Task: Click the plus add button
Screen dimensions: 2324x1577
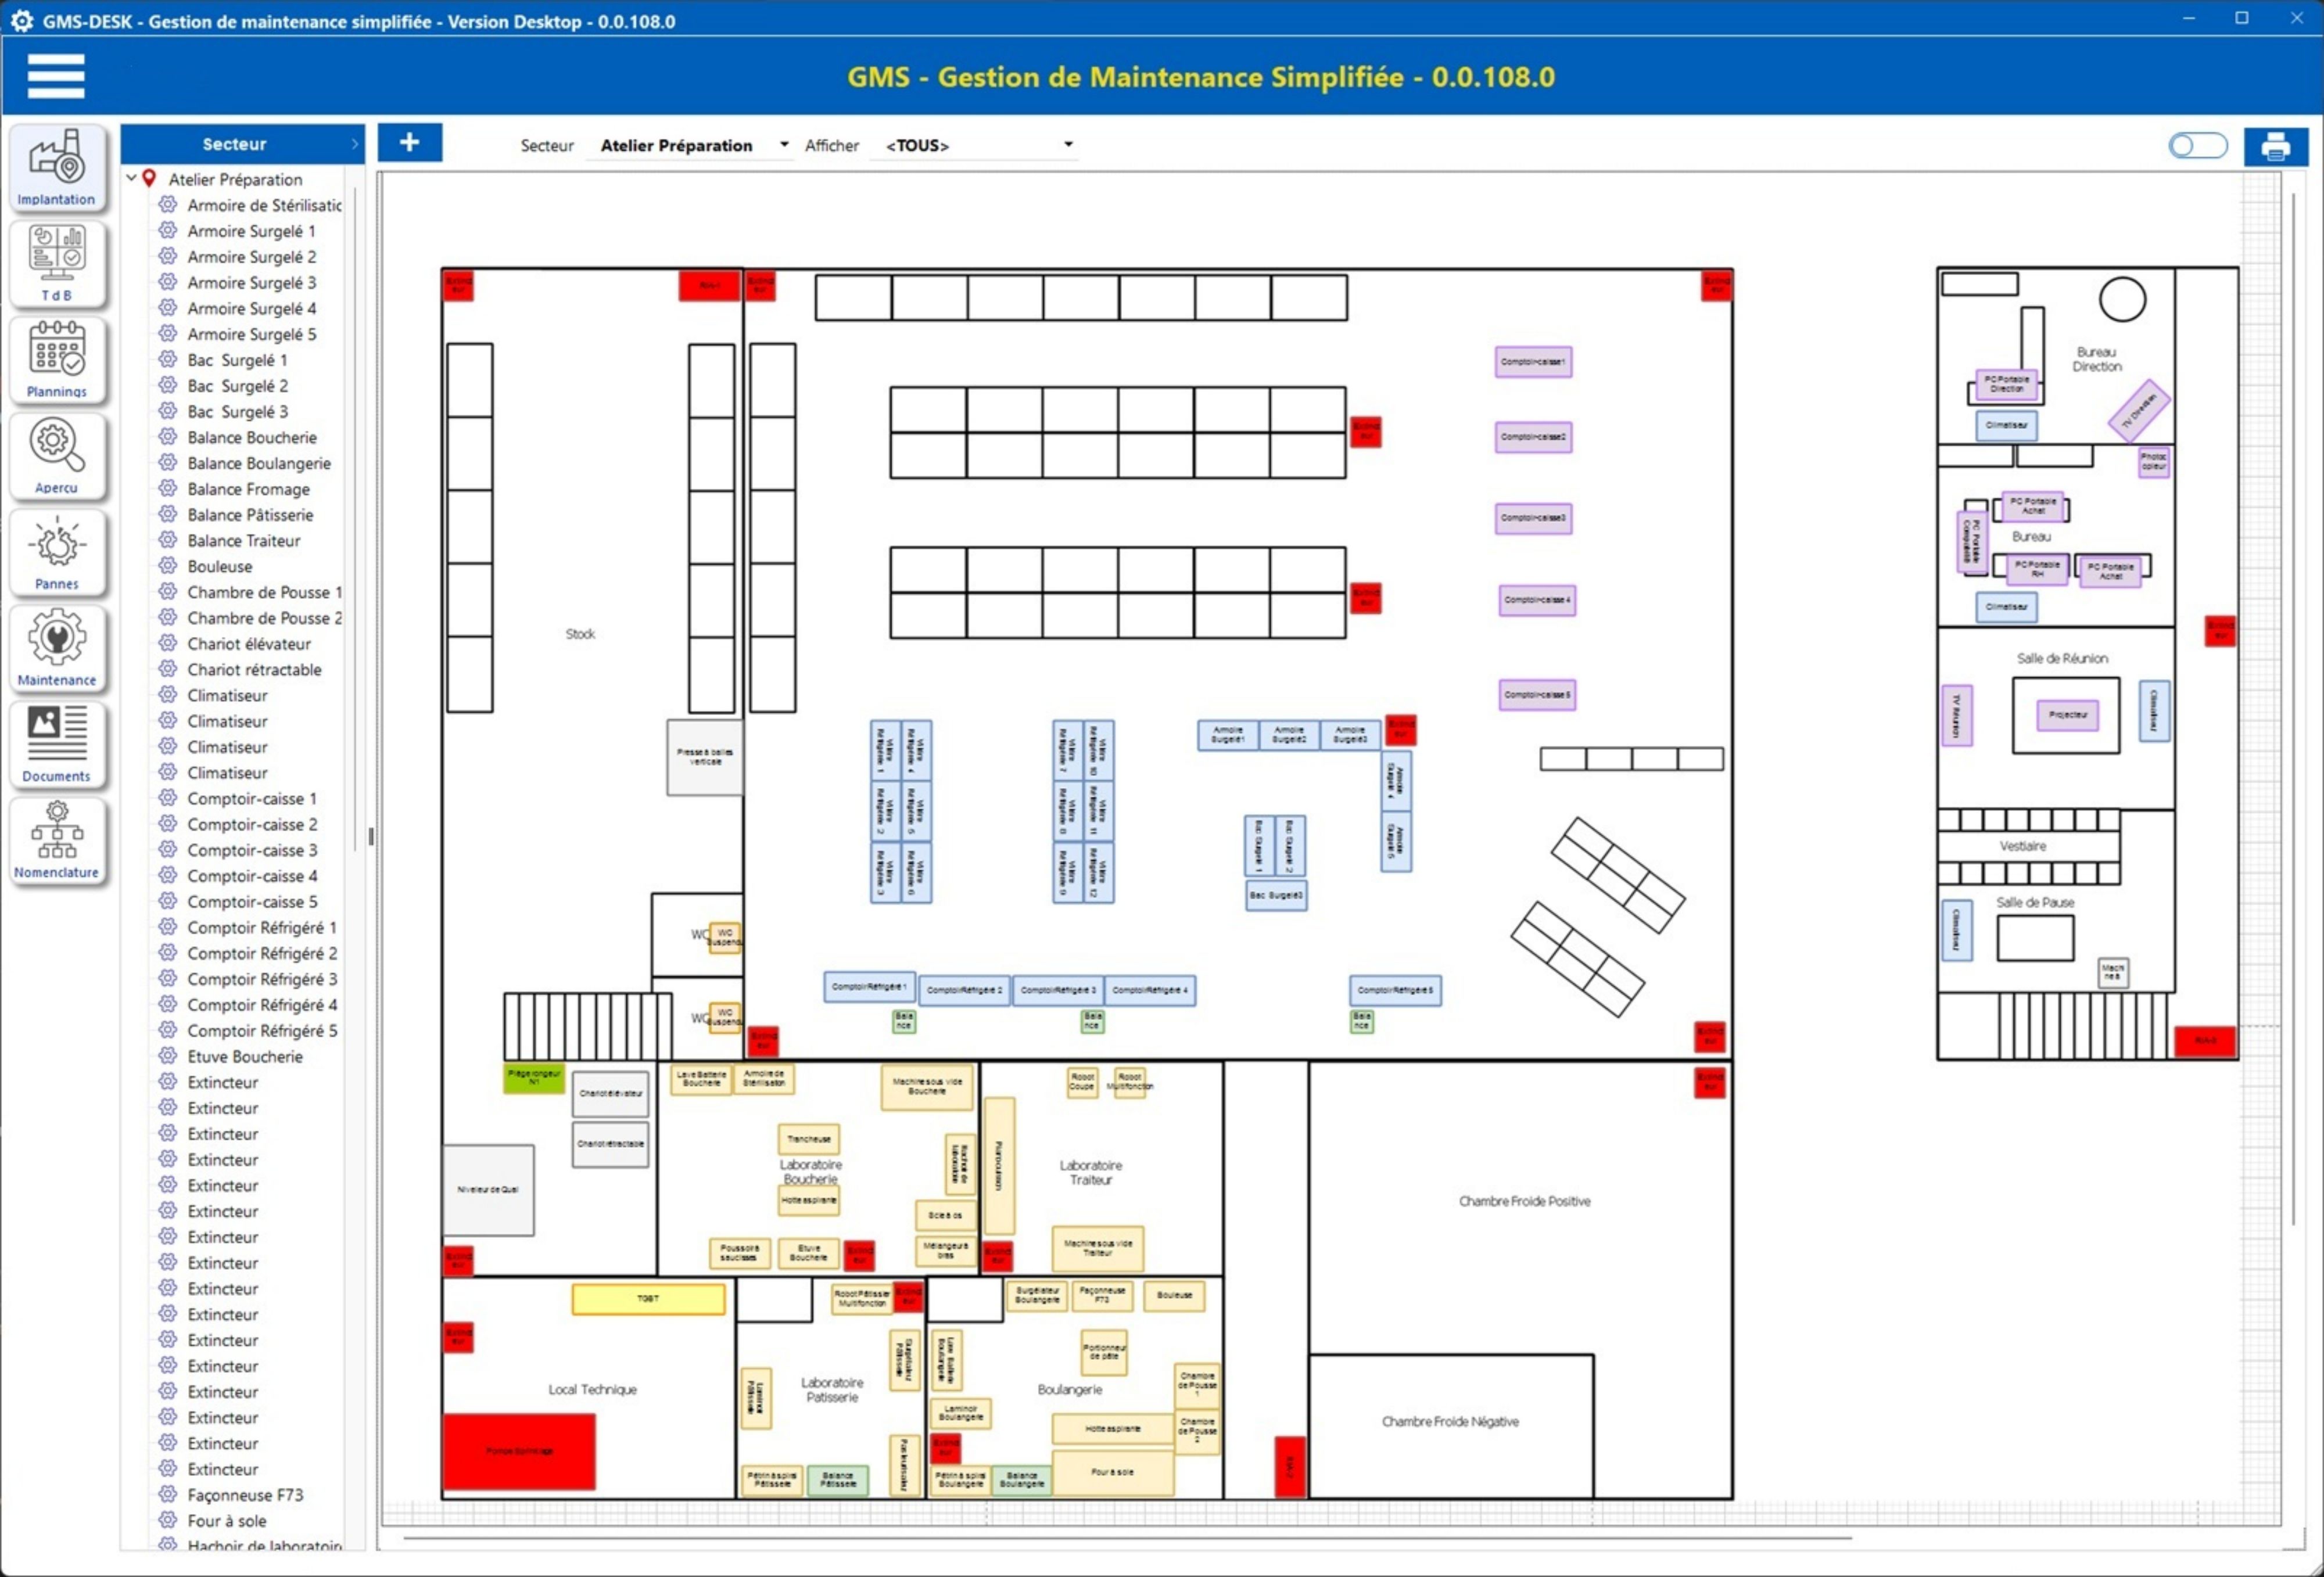Action: (409, 143)
